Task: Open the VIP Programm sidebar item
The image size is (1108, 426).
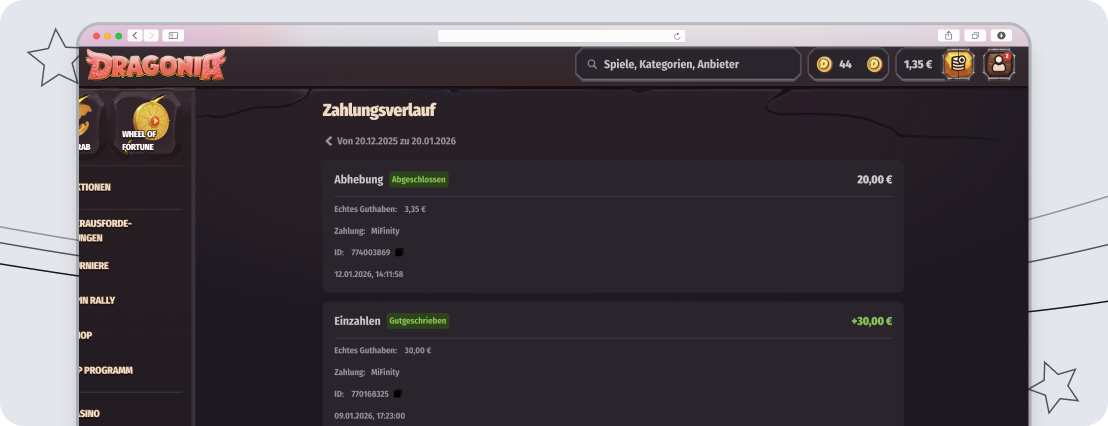Action: pyautogui.click(x=106, y=370)
